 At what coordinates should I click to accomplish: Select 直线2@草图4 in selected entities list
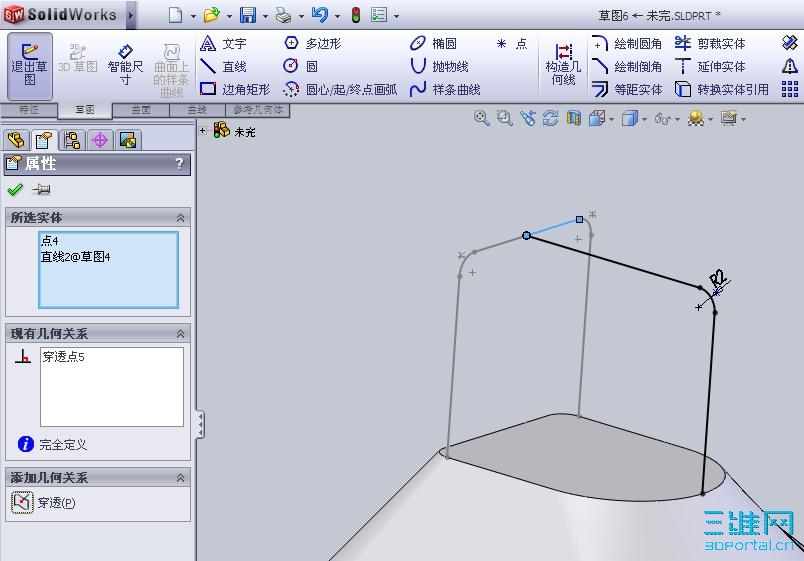75,256
